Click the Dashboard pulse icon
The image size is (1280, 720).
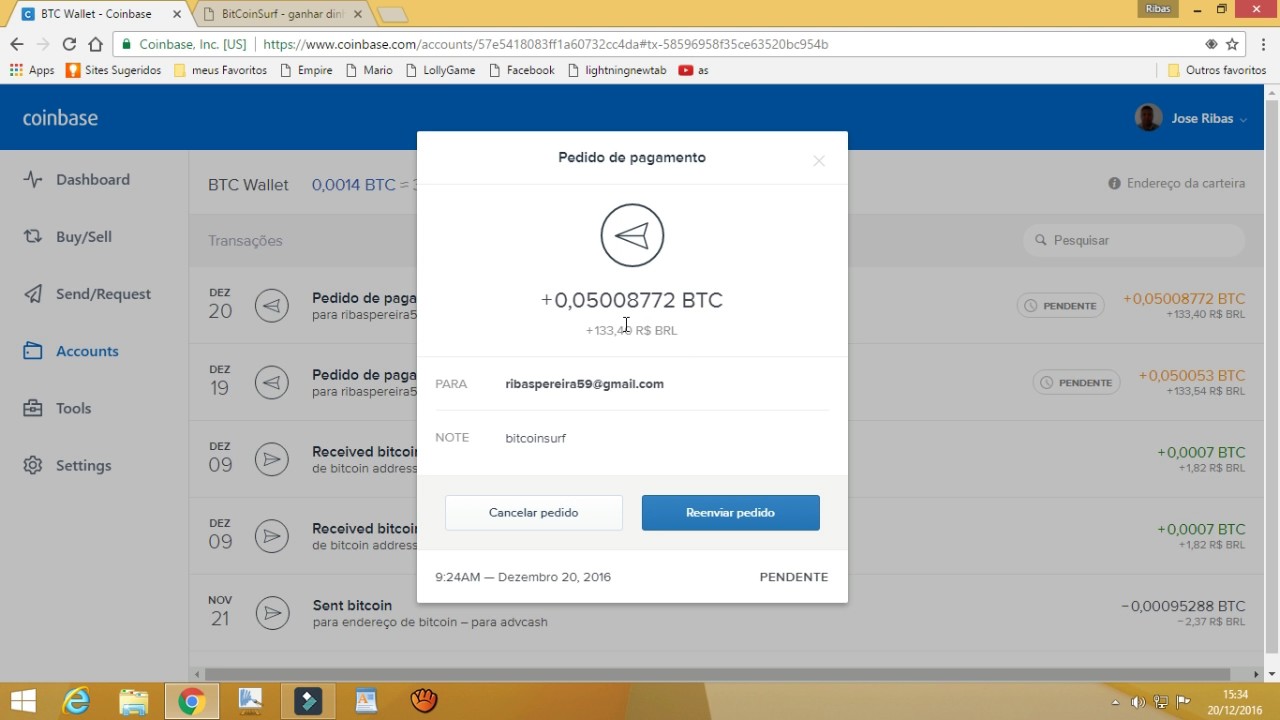[33, 180]
